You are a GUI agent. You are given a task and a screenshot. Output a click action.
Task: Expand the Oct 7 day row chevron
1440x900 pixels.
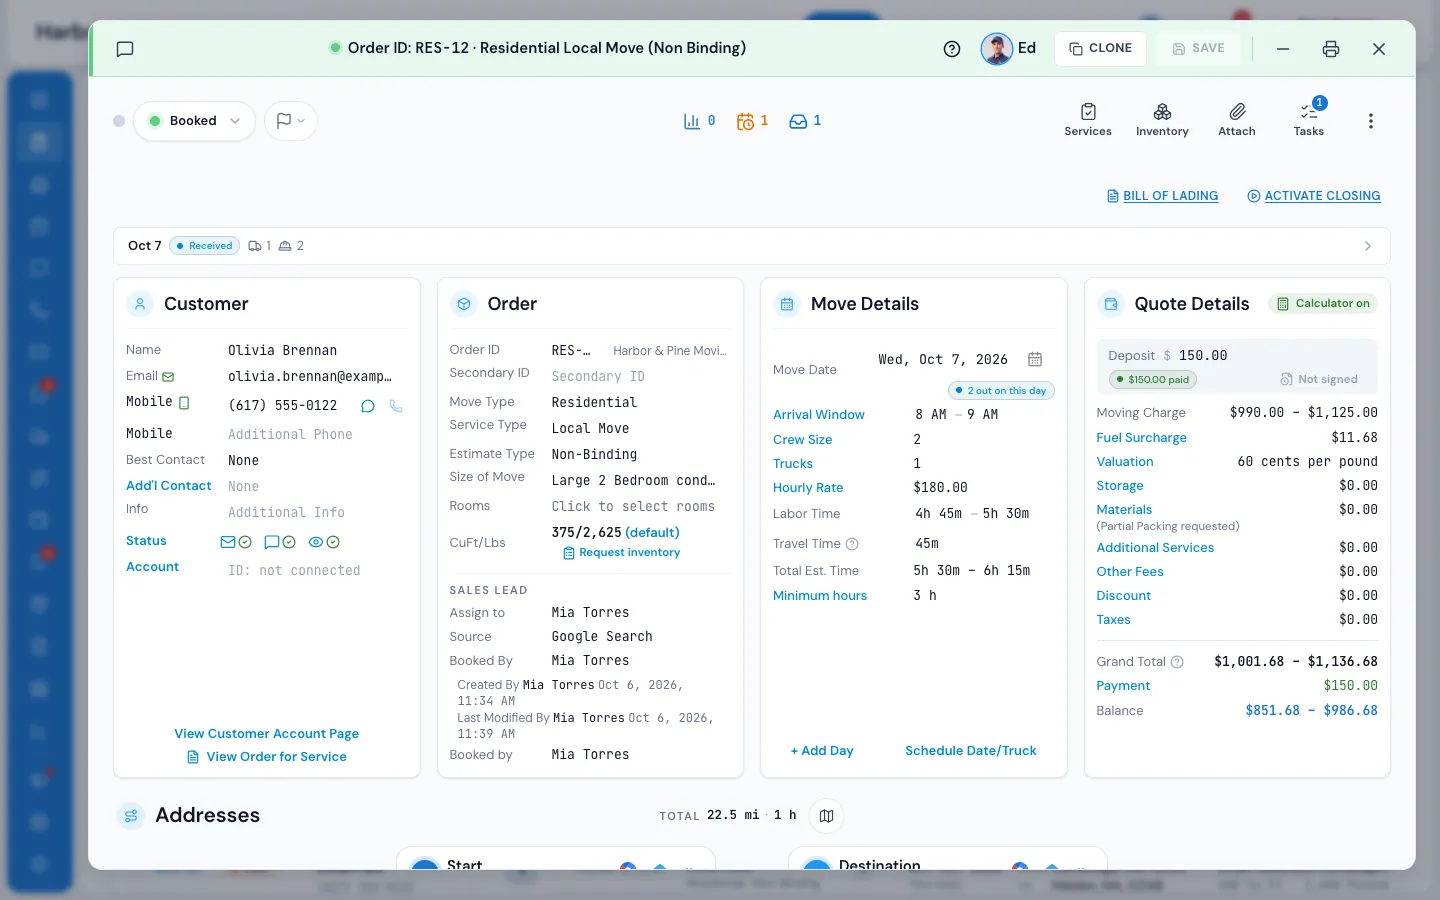click(1368, 246)
